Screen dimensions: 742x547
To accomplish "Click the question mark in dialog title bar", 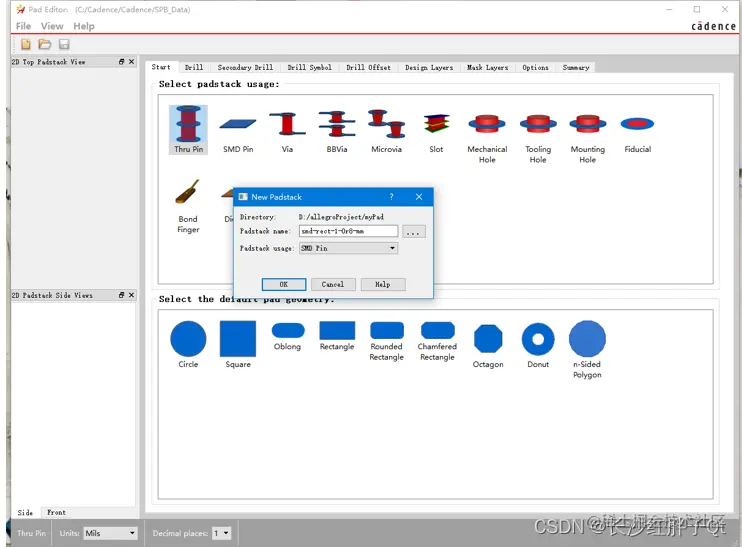I will [391, 197].
